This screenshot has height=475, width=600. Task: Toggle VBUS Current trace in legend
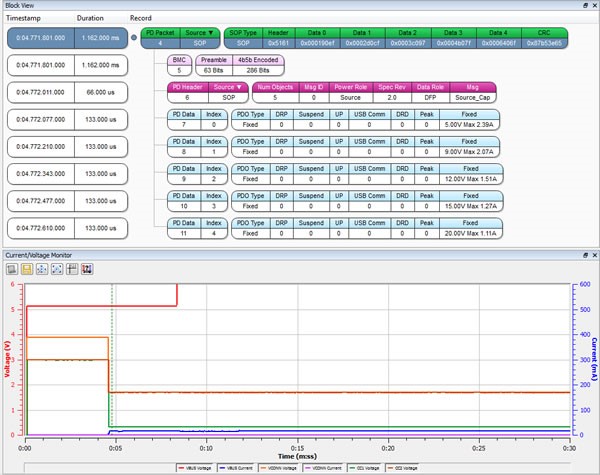click(236, 468)
